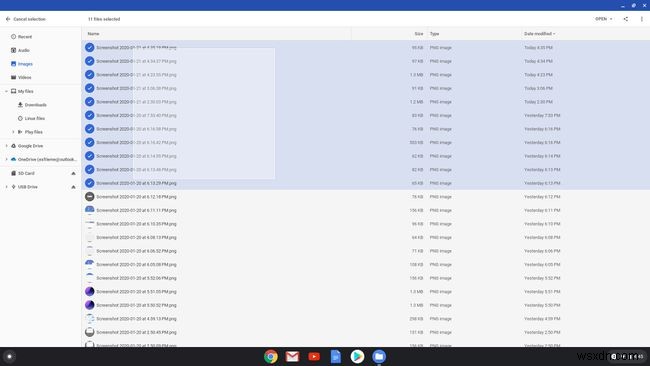Sort by the Type column header

pos(434,34)
